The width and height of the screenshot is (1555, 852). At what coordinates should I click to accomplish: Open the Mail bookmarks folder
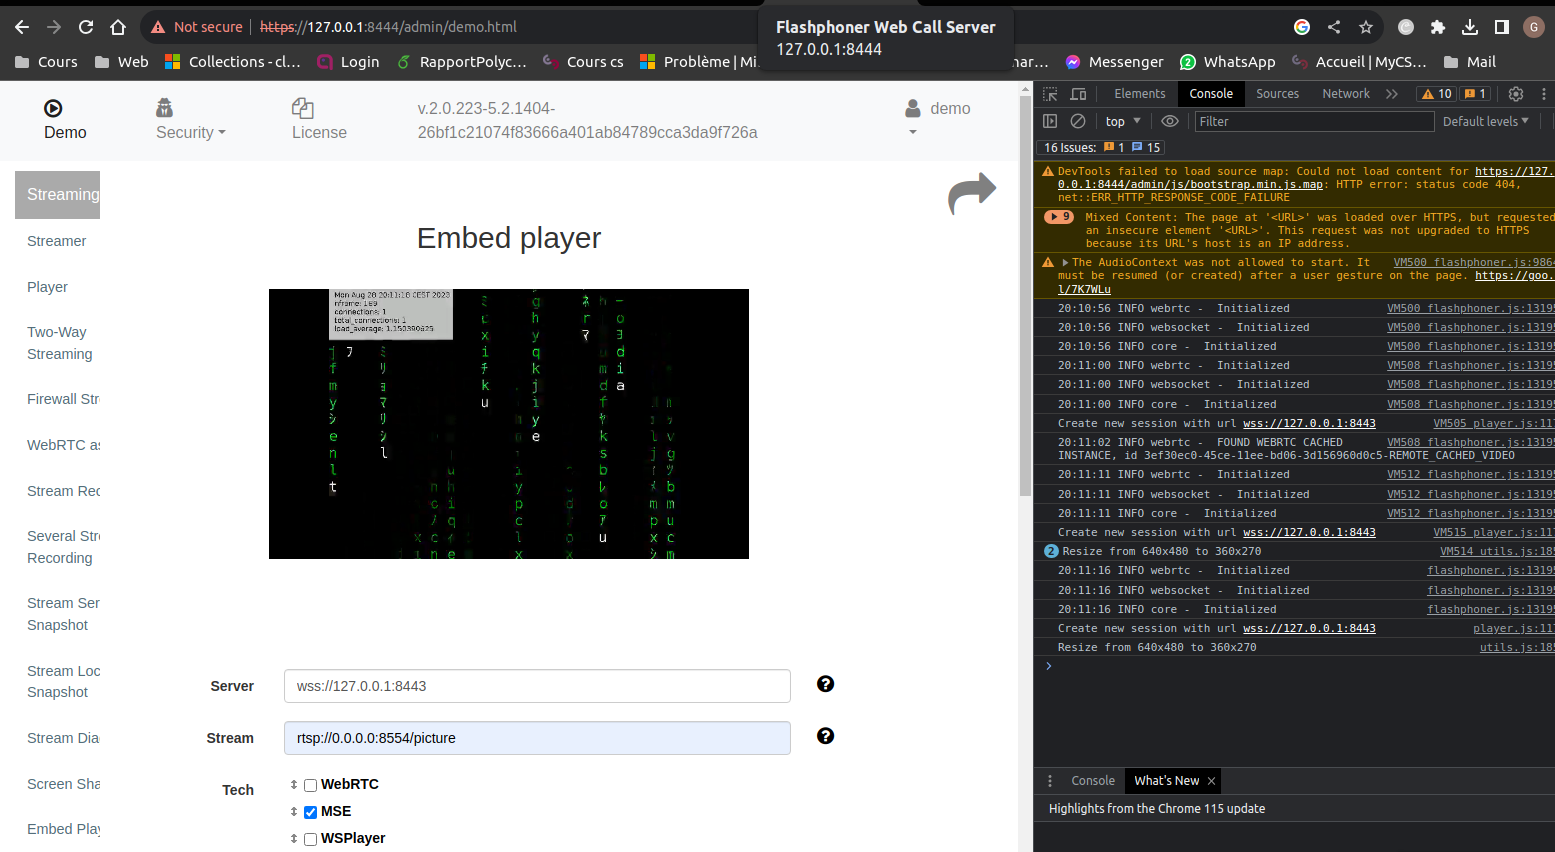coord(1470,62)
